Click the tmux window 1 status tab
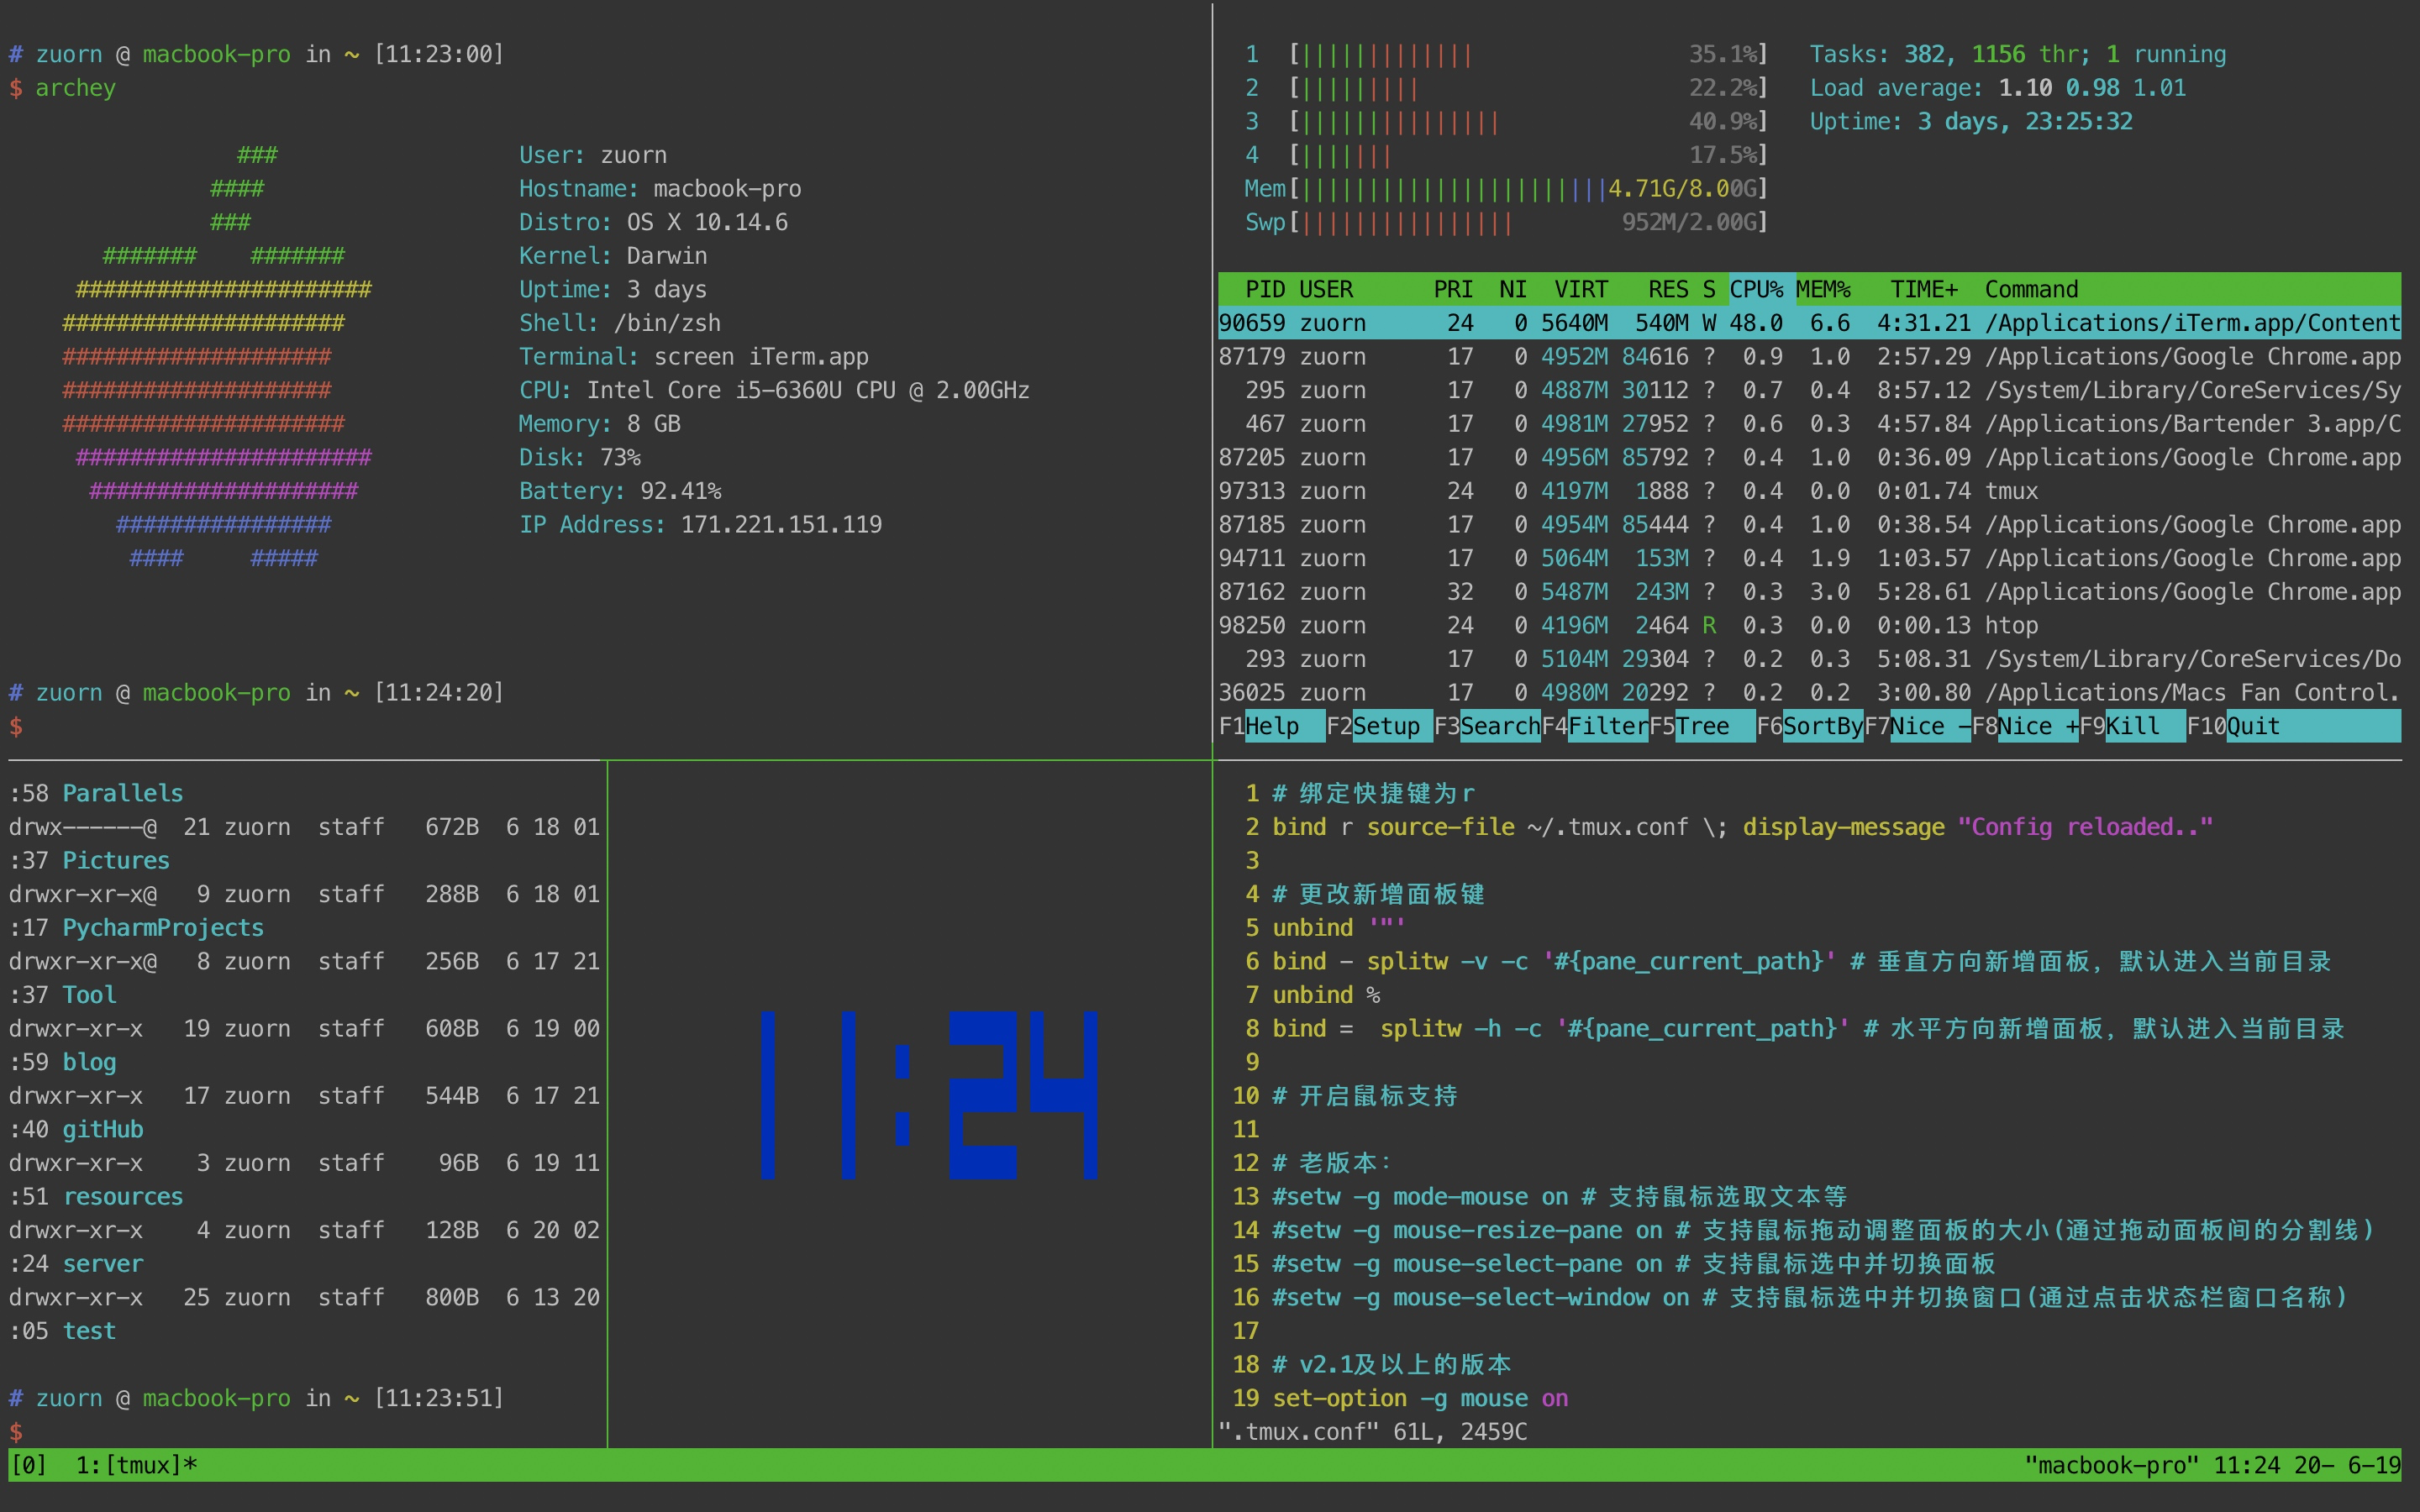2420x1512 pixels. tap(136, 1465)
